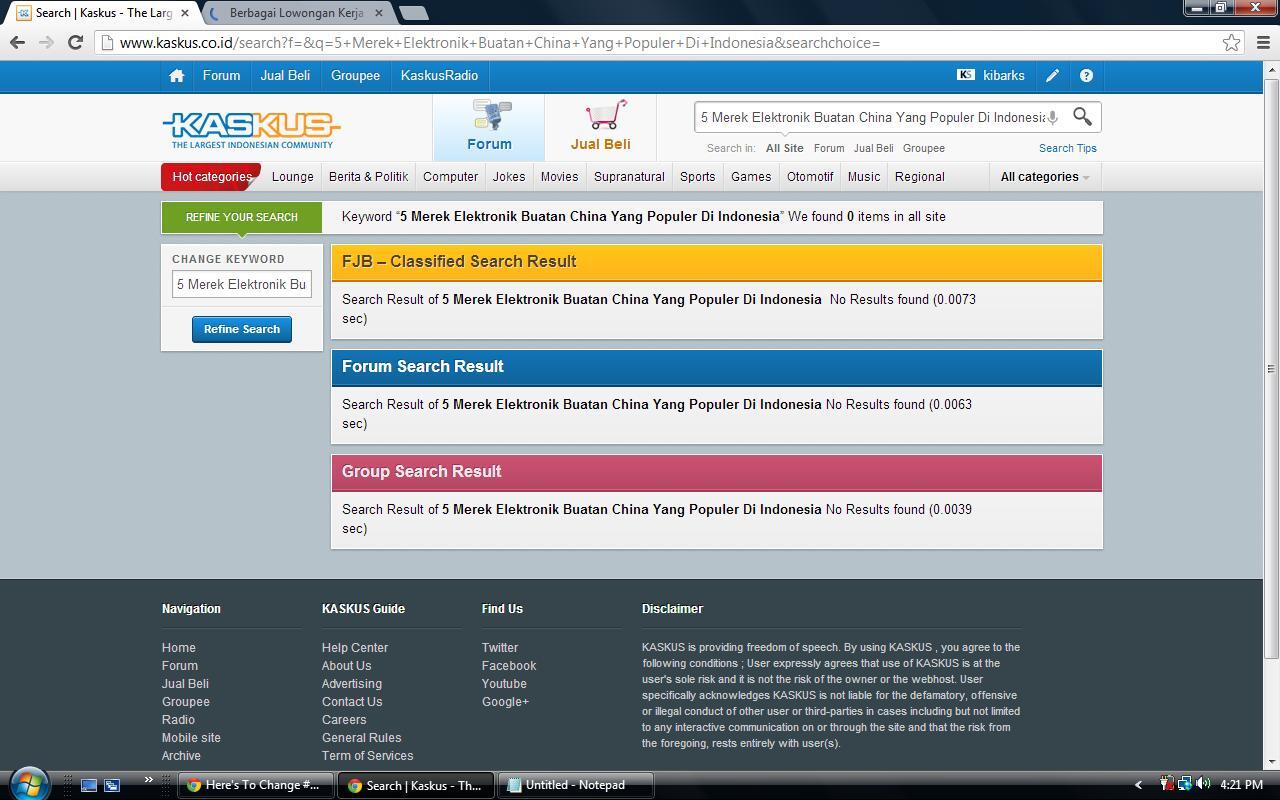Image resolution: width=1280 pixels, height=800 pixels.
Task: Activate voice search microphone icon
Action: (1052, 118)
